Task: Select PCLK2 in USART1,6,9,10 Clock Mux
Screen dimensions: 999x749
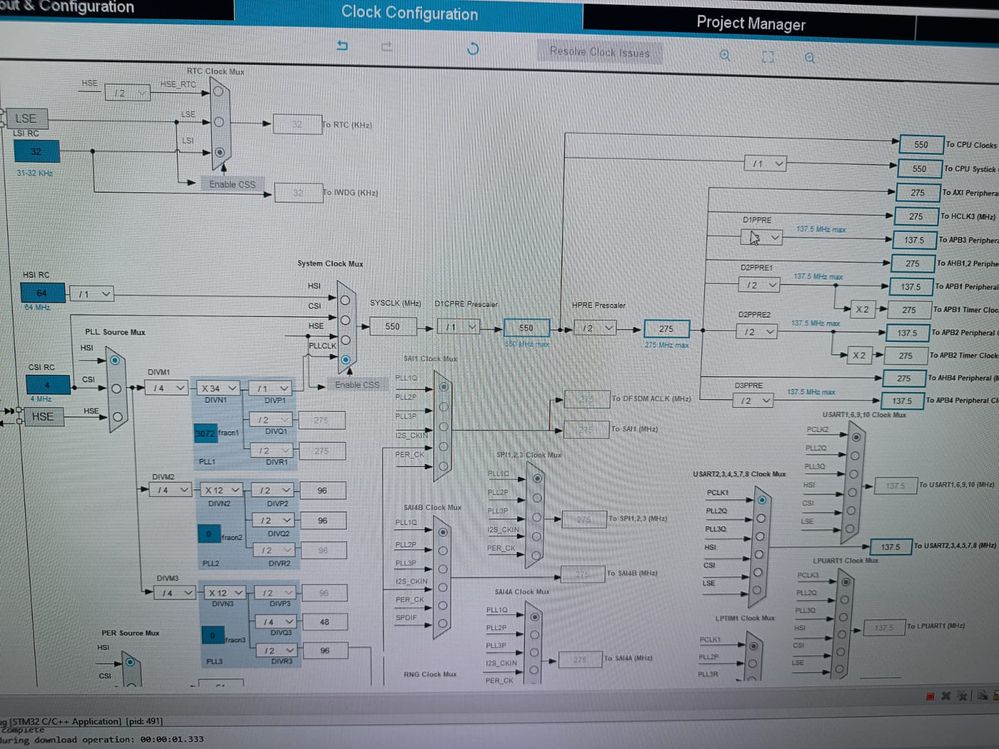Action: [856, 437]
